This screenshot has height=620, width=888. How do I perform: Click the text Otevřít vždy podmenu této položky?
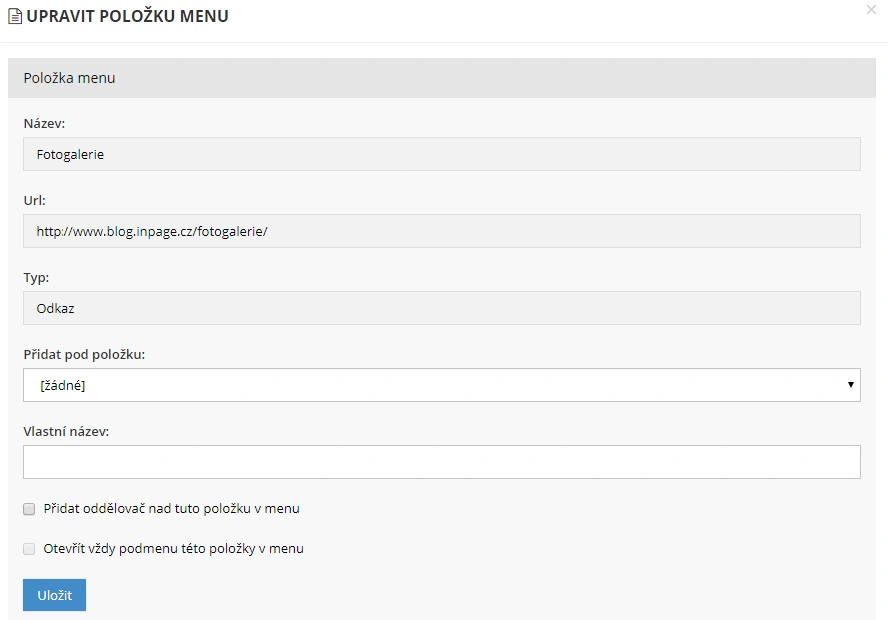[173, 549]
